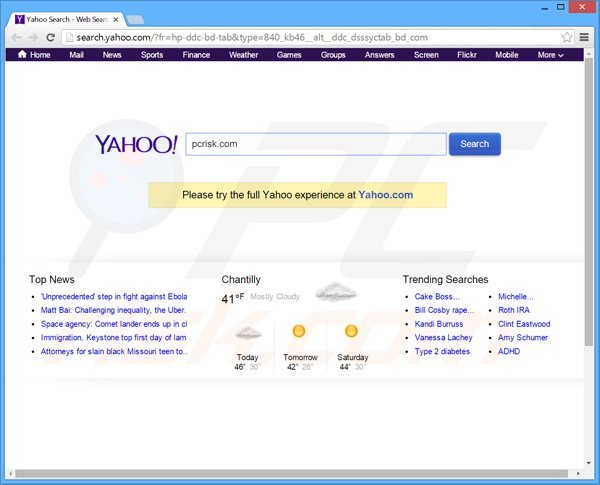600x485 pixels.
Task: Click the Chantilly weather heading
Action: tap(241, 279)
